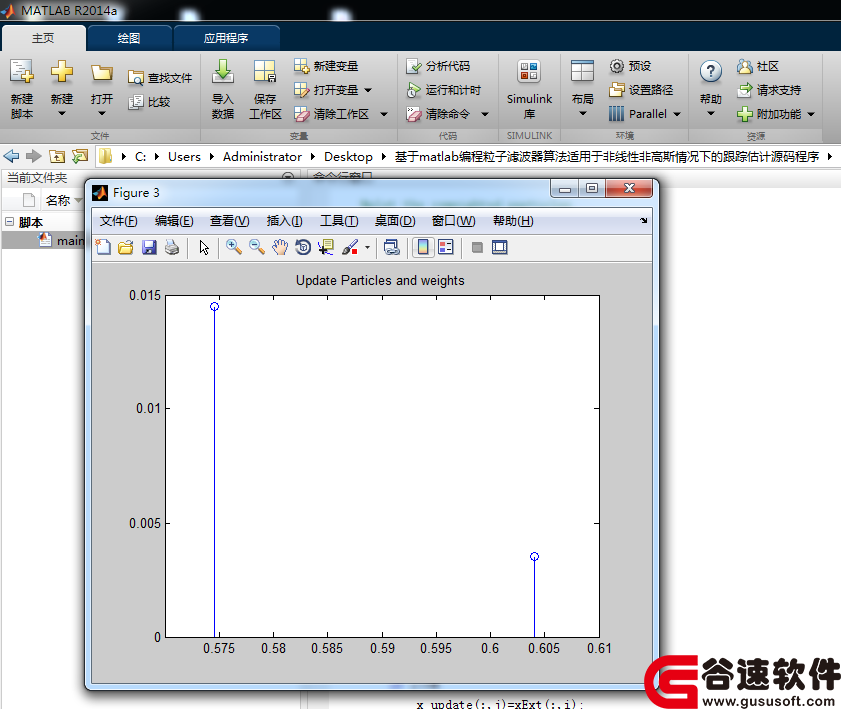Click Run and Time (运行和计时) button
This screenshot has height=709, width=841.
[x=444, y=90]
